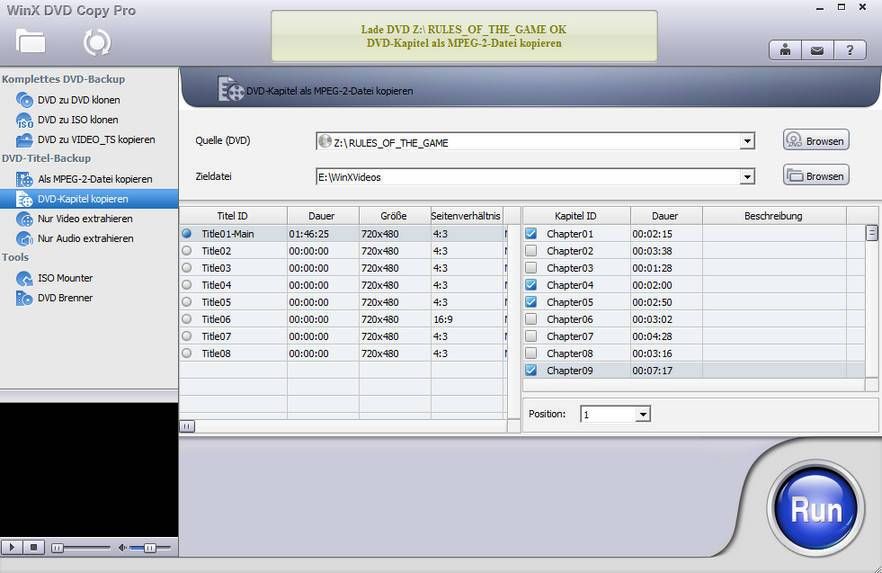Click the Beschreibung column header

tap(774, 216)
